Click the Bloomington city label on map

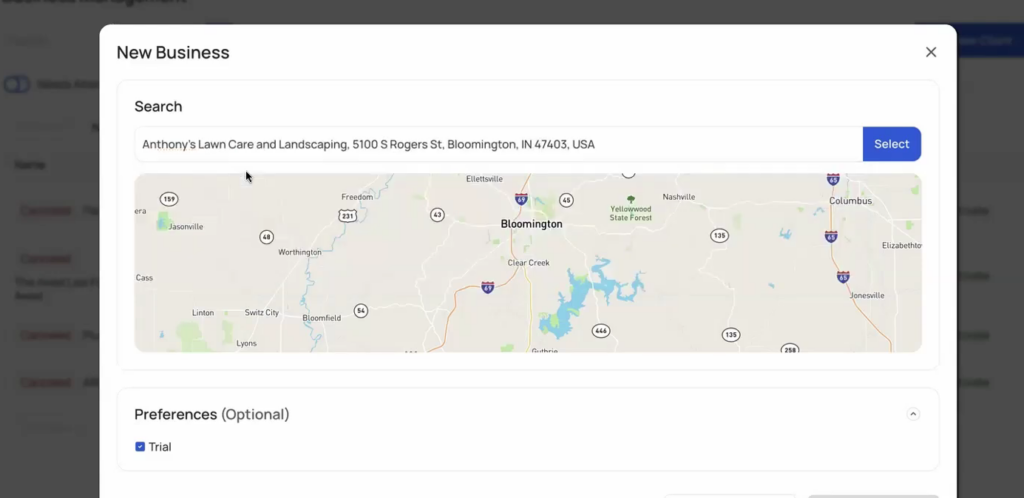pos(531,224)
